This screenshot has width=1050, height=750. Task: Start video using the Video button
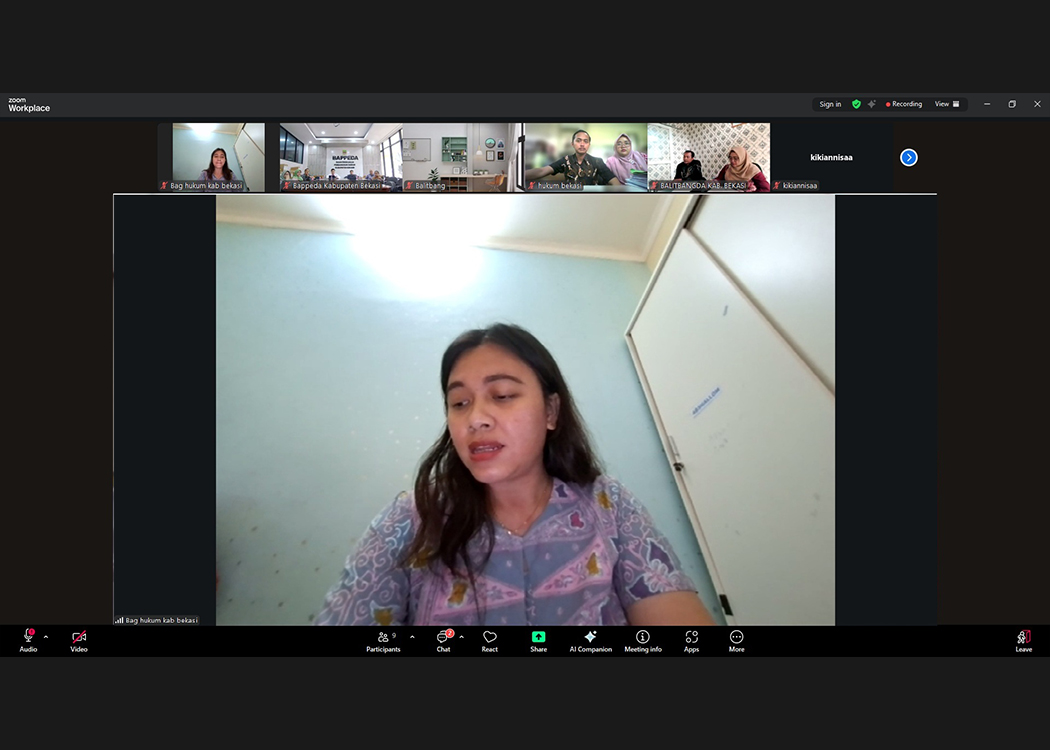tap(78, 639)
